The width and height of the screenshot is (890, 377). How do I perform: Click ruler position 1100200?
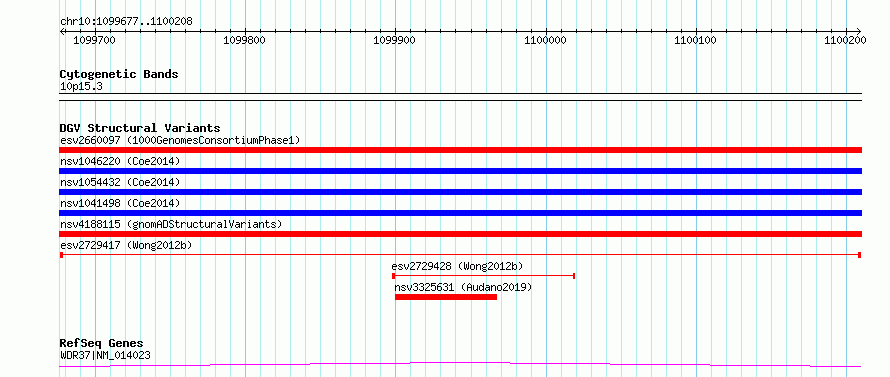(x=846, y=40)
